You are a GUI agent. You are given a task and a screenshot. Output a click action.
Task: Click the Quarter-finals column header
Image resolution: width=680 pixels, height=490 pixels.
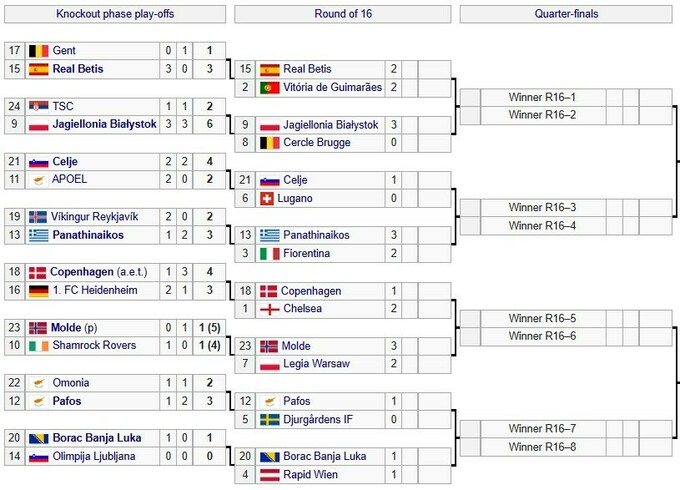pyautogui.click(x=566, y=14)
